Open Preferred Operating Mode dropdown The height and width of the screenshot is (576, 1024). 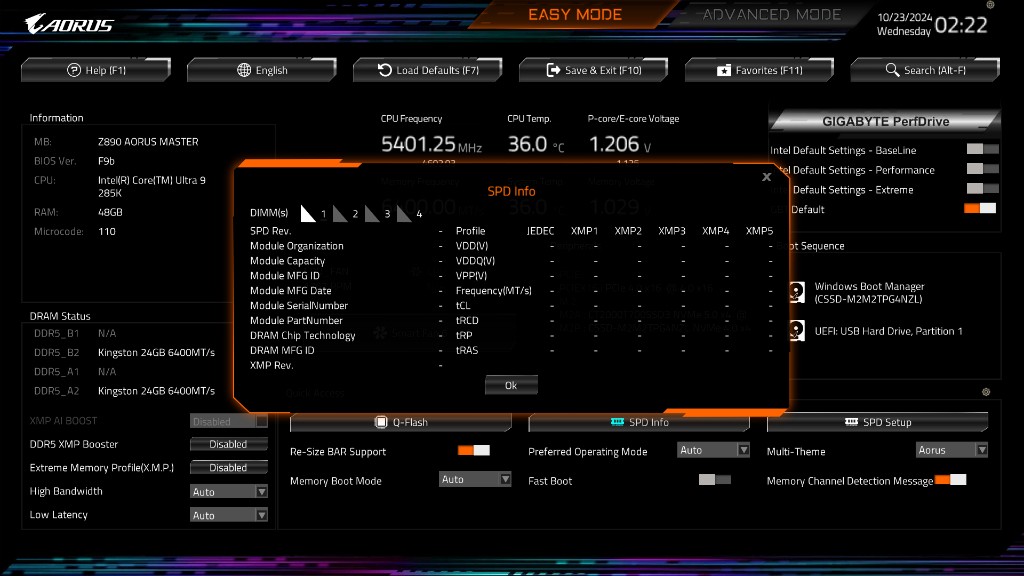click(713, 451)
